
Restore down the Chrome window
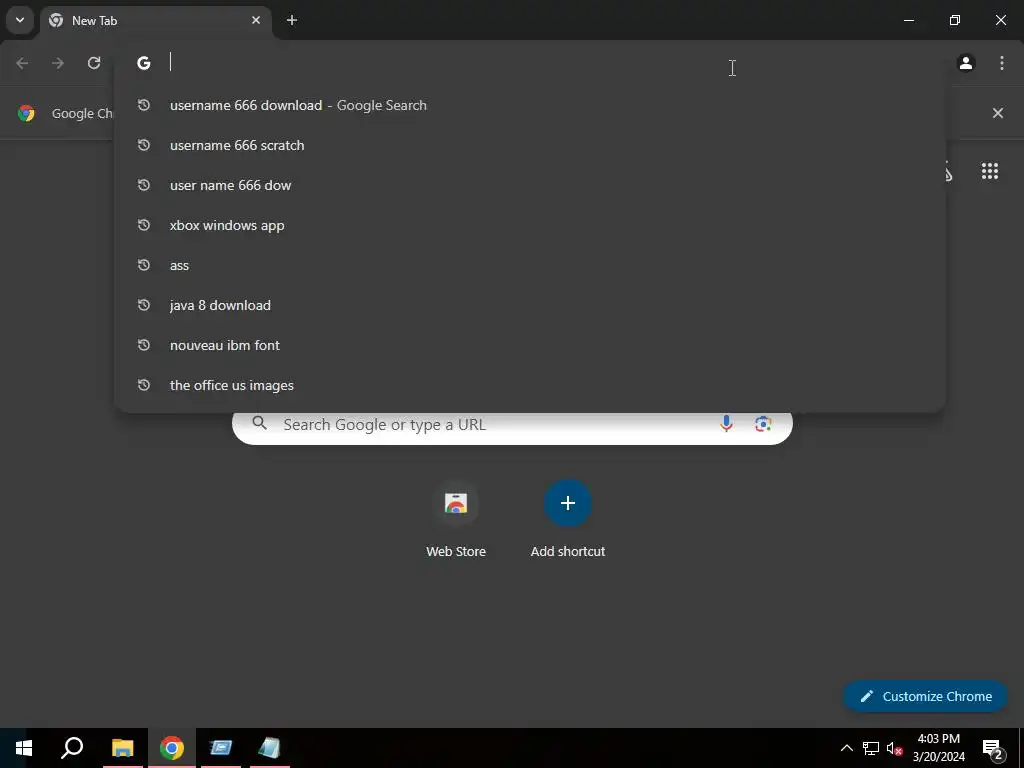tap(955, 20)
